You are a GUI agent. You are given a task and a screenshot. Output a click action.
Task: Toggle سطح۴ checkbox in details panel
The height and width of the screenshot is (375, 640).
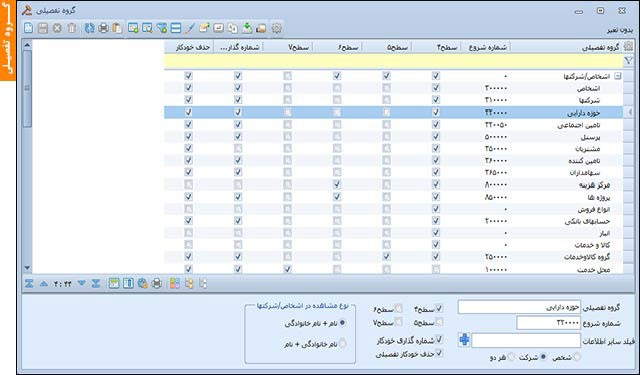point(439,308)
